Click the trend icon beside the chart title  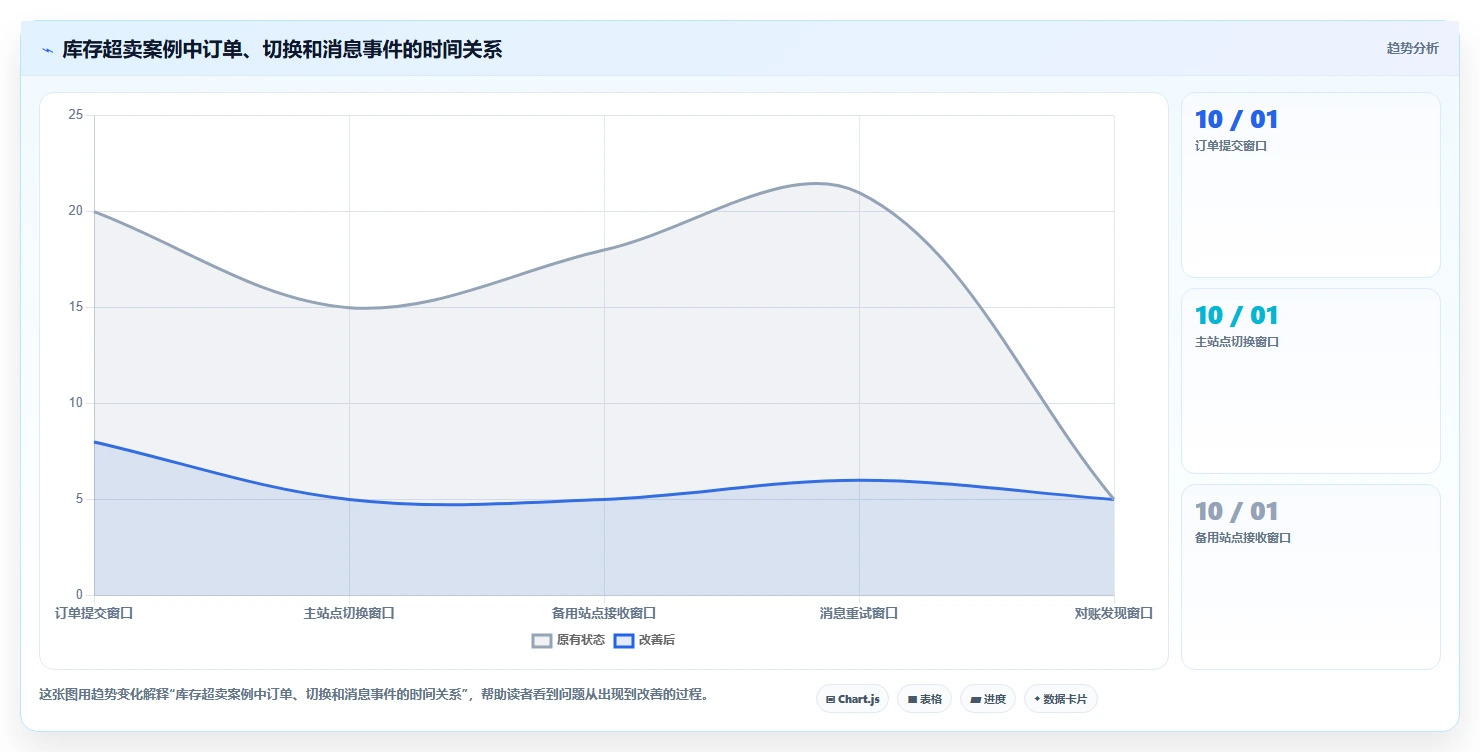pos(47,50)
